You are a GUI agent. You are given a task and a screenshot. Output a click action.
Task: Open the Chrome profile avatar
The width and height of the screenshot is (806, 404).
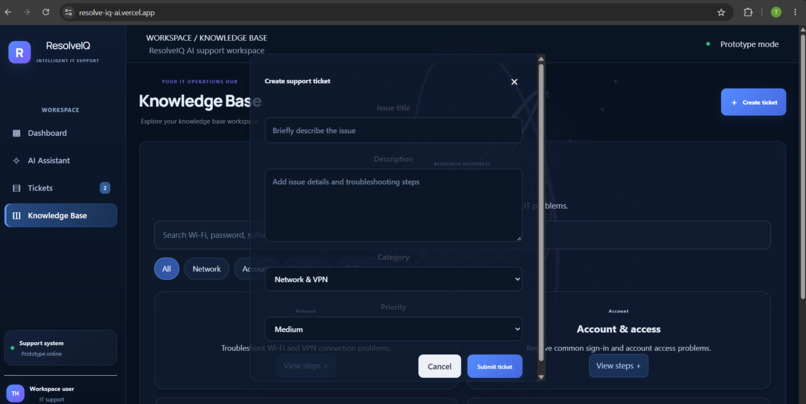776,12
